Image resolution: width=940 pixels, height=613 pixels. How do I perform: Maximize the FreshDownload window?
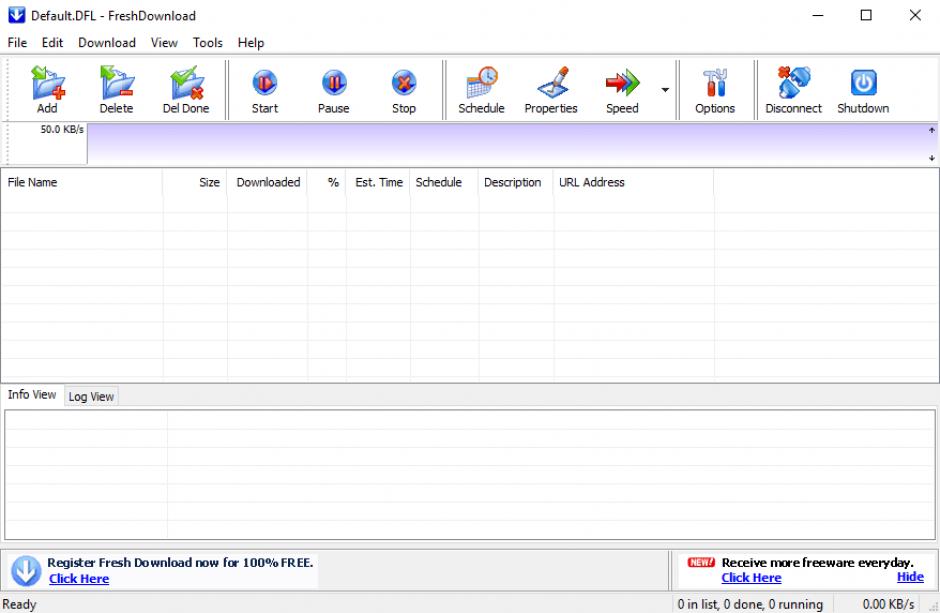(866, 16)
